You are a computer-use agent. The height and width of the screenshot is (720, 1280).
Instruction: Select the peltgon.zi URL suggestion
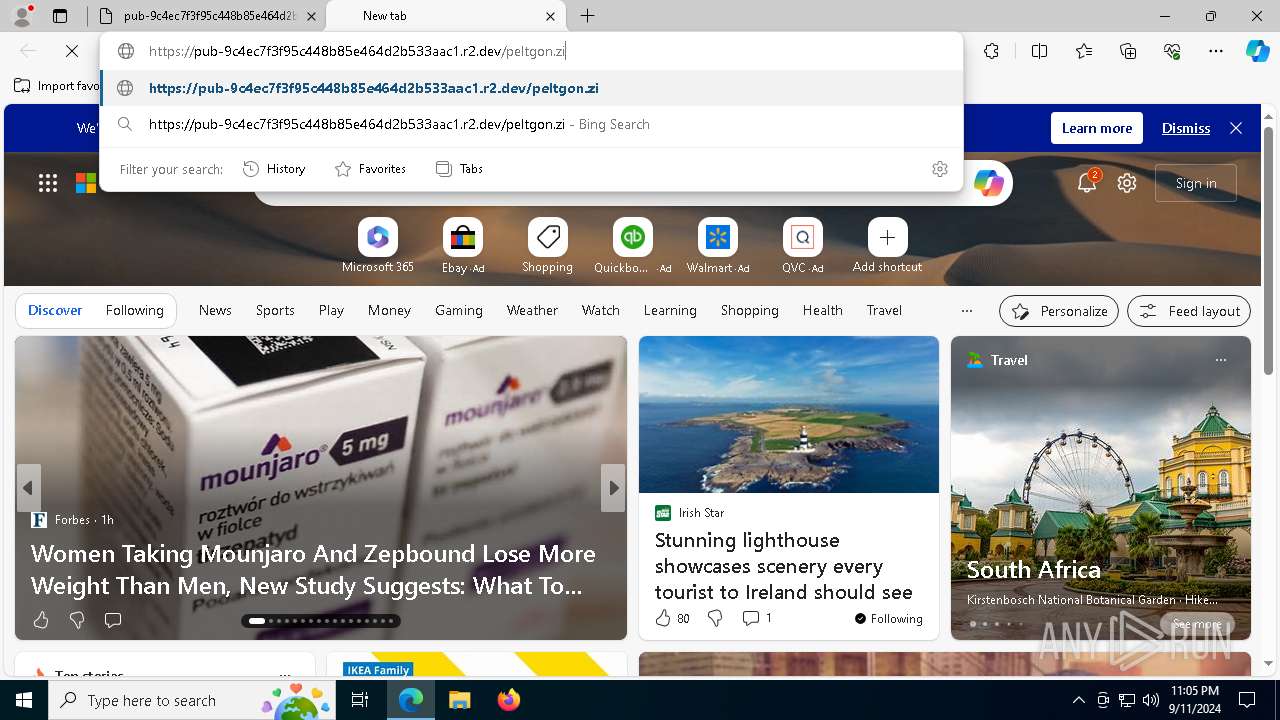click(532, 88)
